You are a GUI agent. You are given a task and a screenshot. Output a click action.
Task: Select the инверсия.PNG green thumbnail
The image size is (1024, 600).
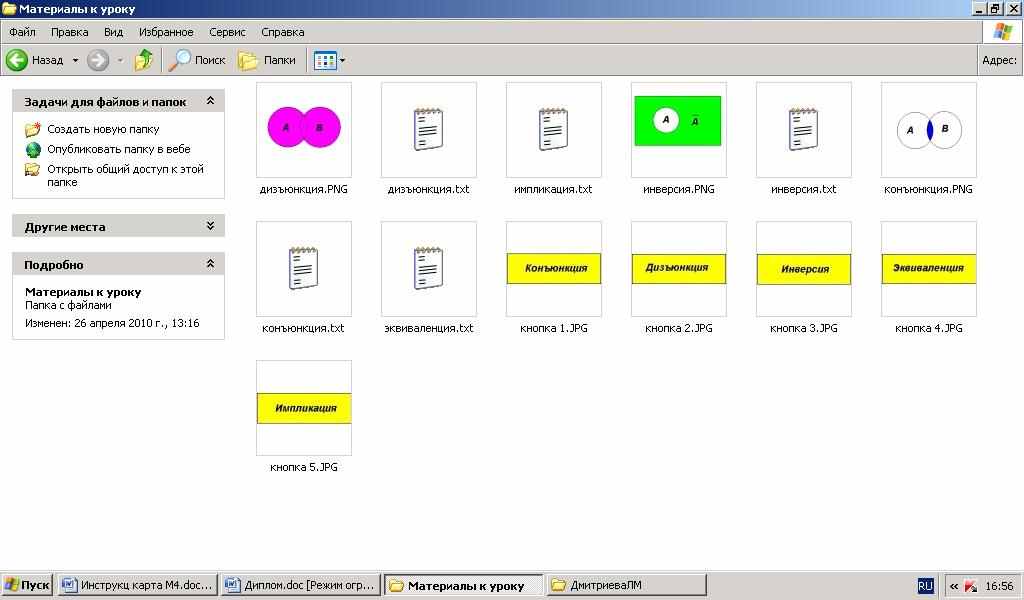pyautogui.click(x=679, y=121)
